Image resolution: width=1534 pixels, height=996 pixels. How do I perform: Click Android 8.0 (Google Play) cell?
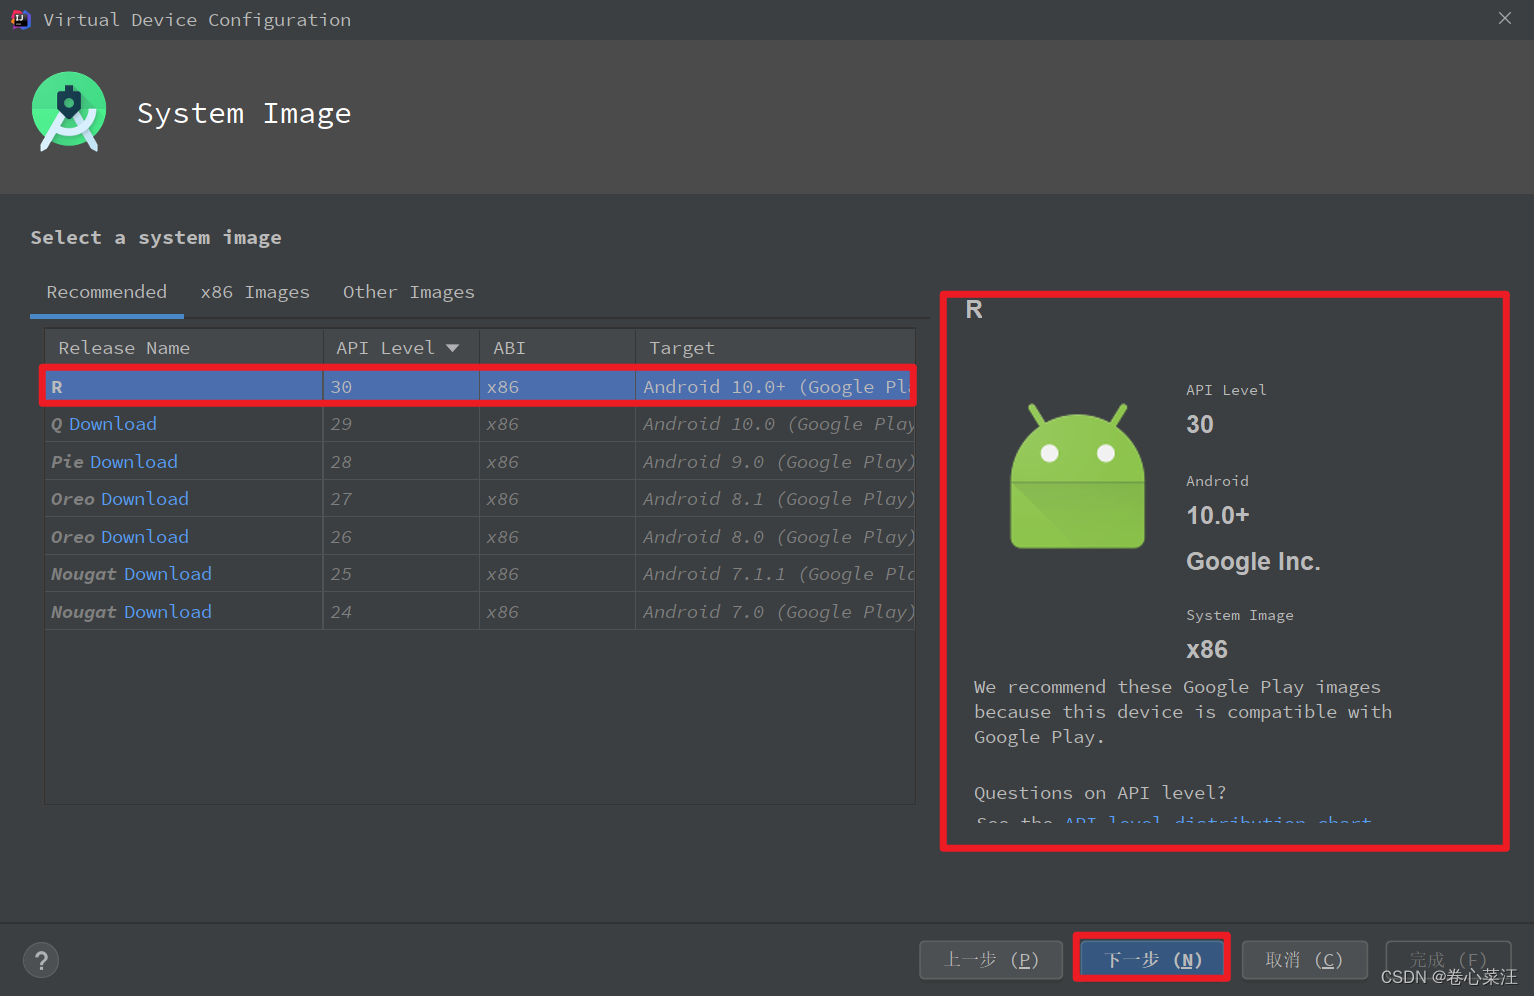[x=775, y=537]
